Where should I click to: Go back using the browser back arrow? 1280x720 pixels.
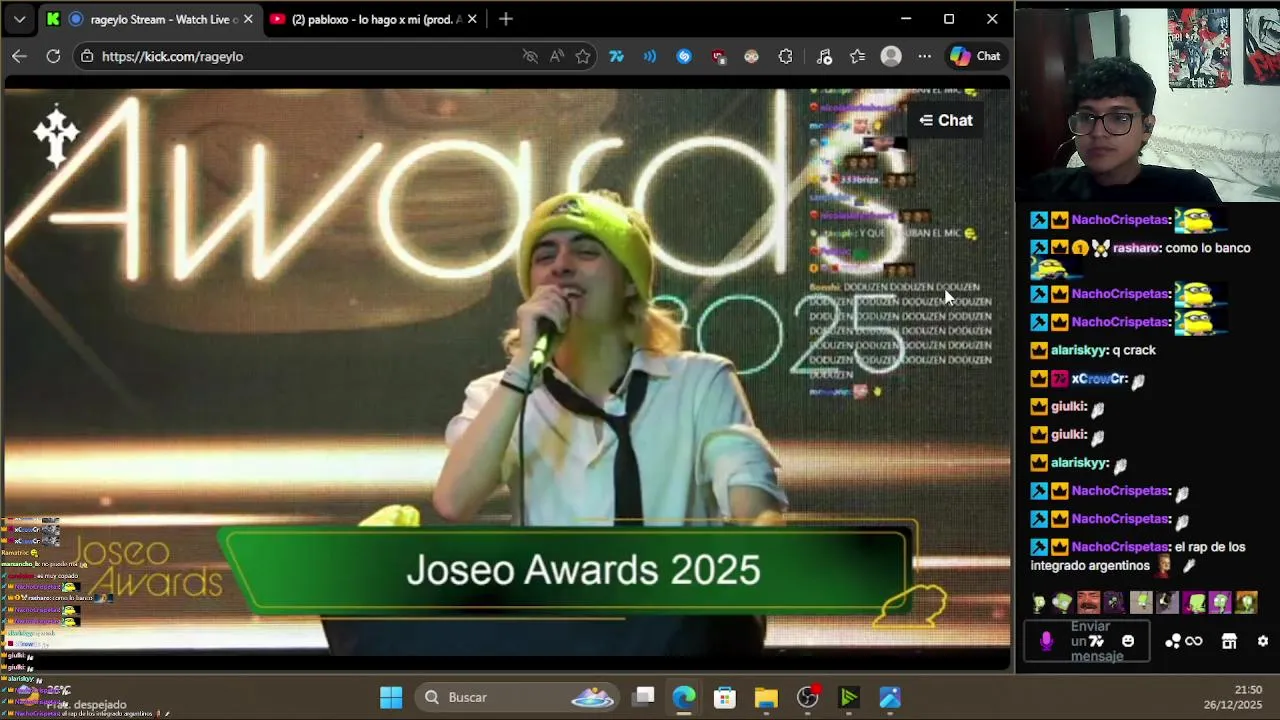tap(19, 56)
